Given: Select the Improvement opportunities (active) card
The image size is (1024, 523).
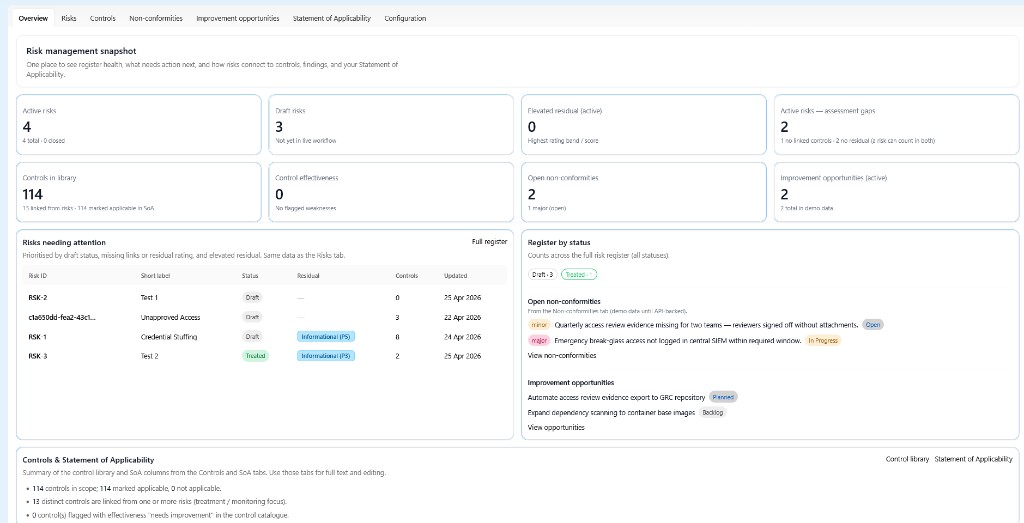Looking at the screenshot, I should click(x=897, y=192).
